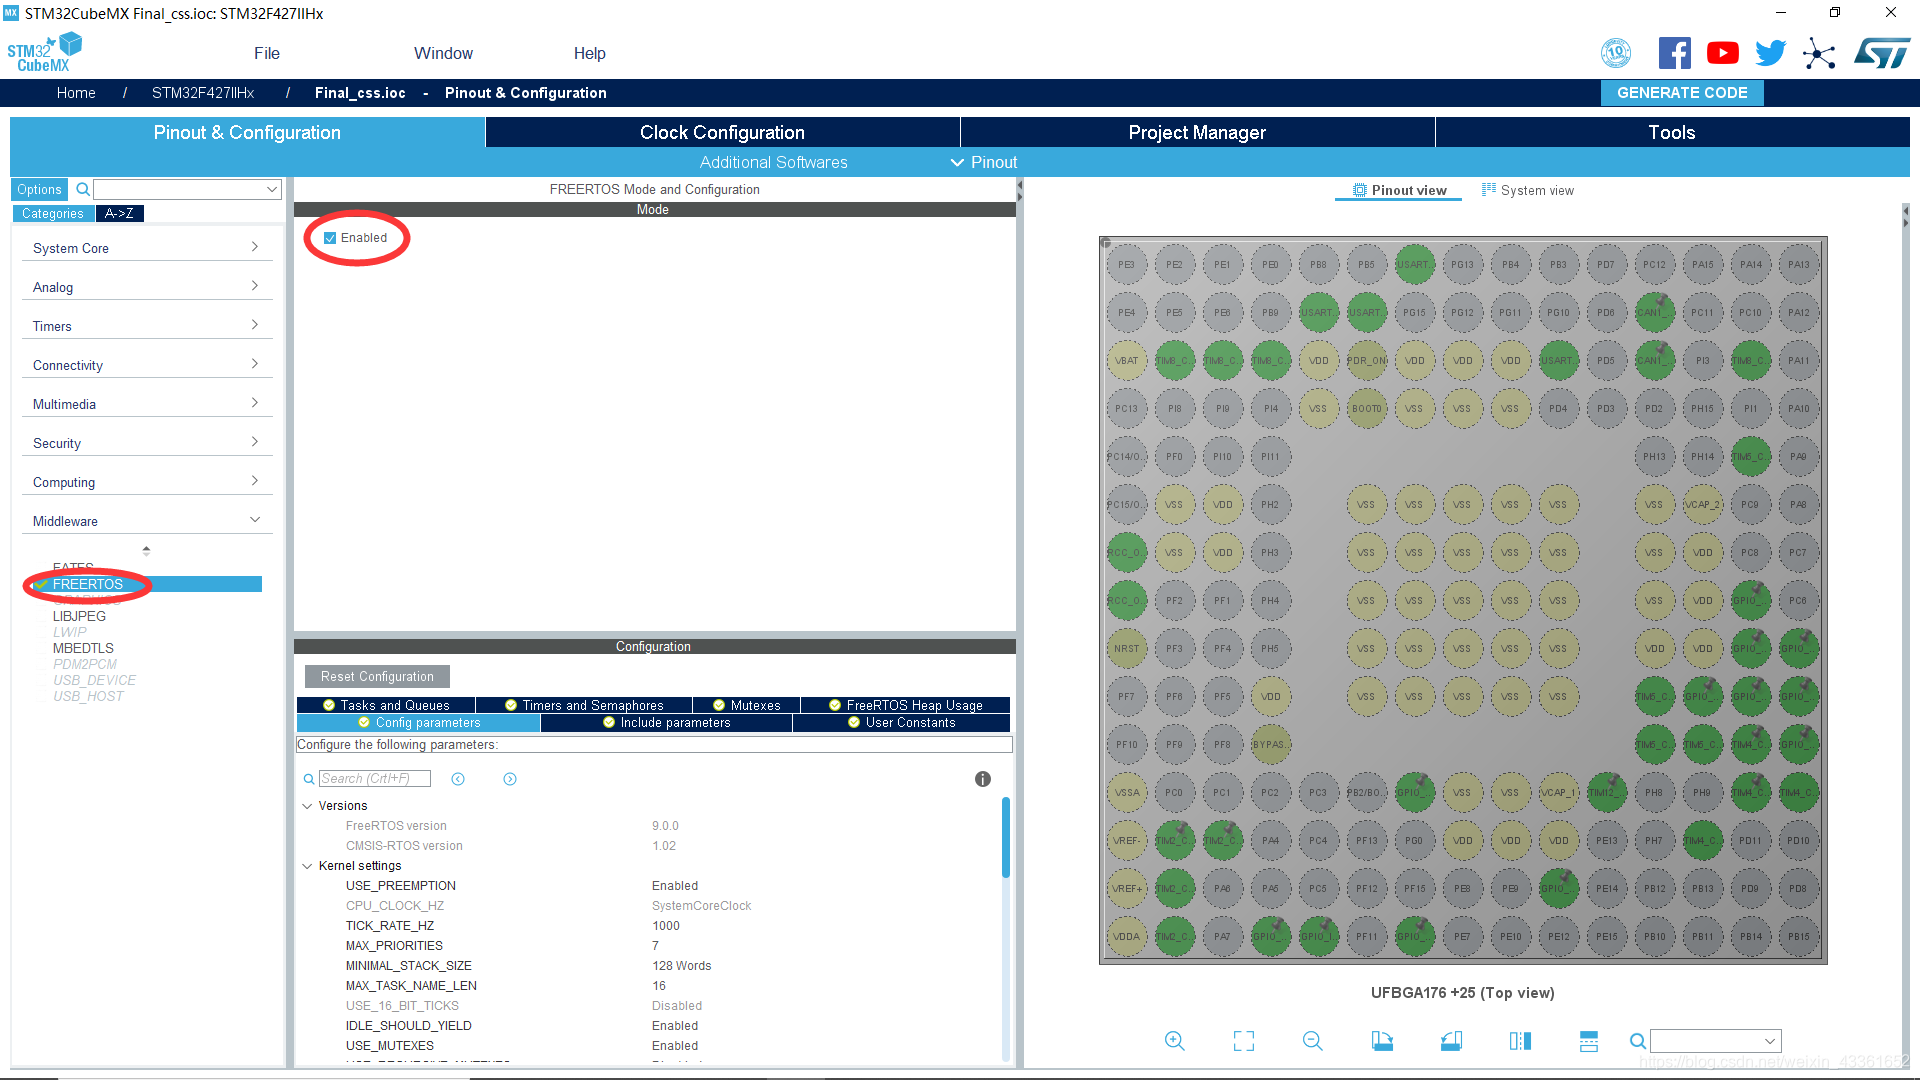This screenshot has width=1920, height=1080.
Task: Expand the Timers category
Action: point(146,325)
